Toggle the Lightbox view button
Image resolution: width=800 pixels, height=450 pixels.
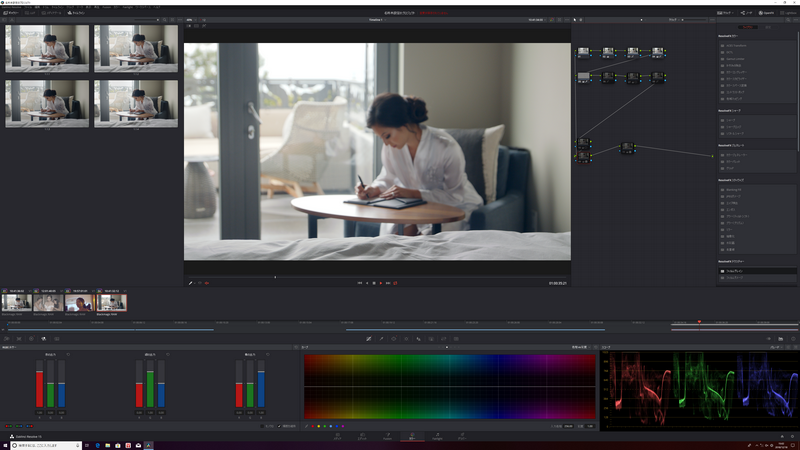pyautogui.click(x=788, y=13)
